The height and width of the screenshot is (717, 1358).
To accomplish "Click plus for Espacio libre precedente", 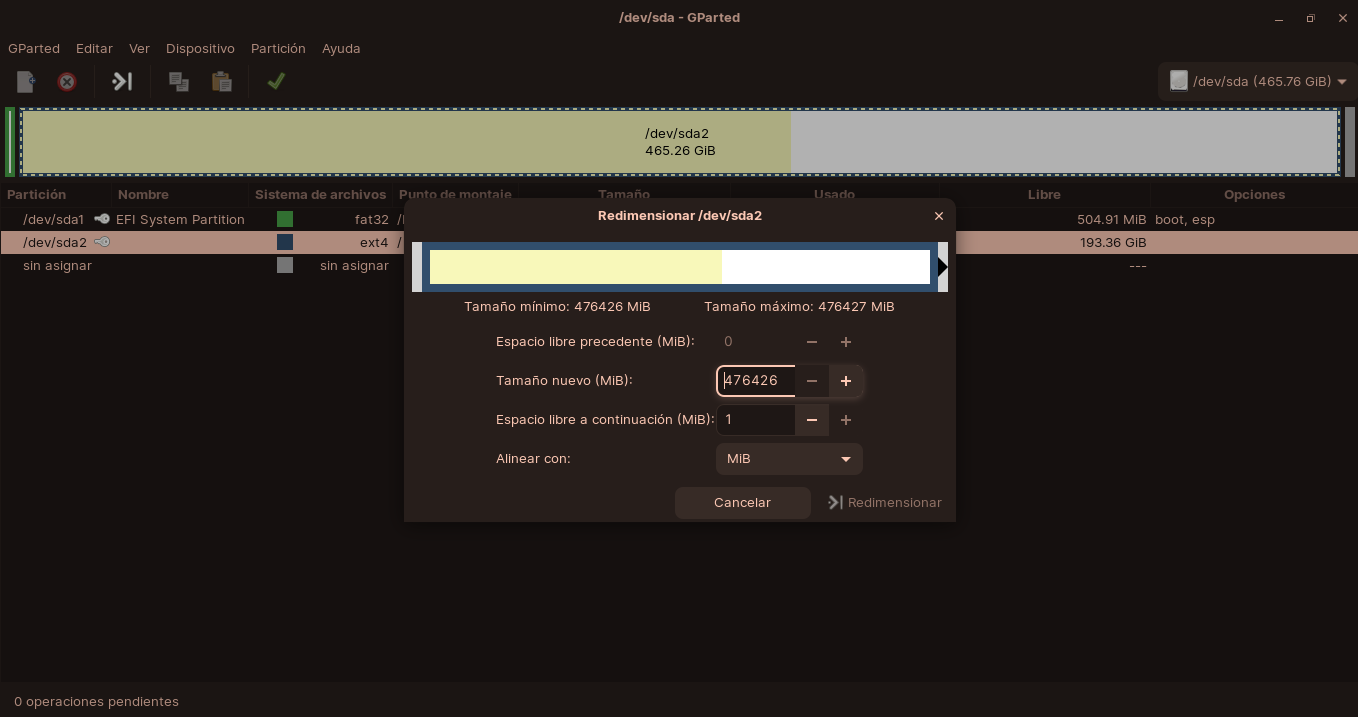I will click(846, 342).
